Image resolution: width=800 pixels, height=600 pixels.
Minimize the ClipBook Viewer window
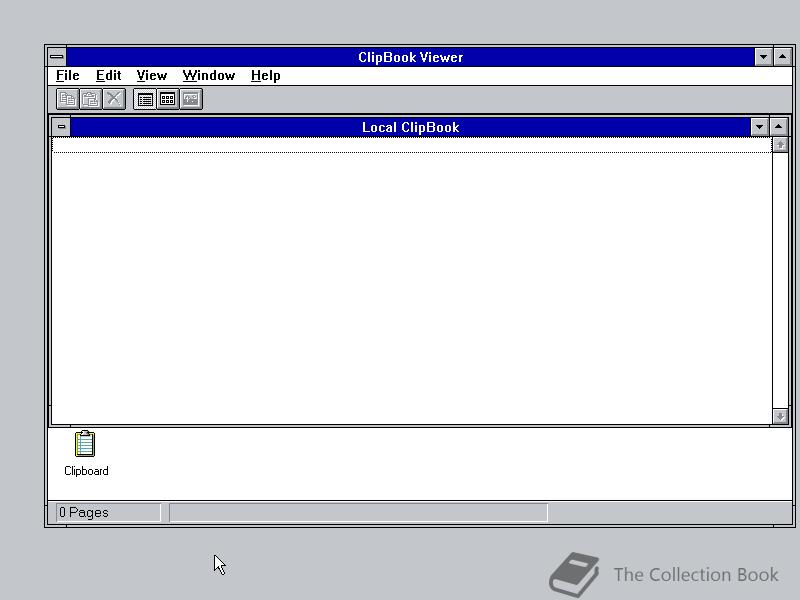[763, 57]
